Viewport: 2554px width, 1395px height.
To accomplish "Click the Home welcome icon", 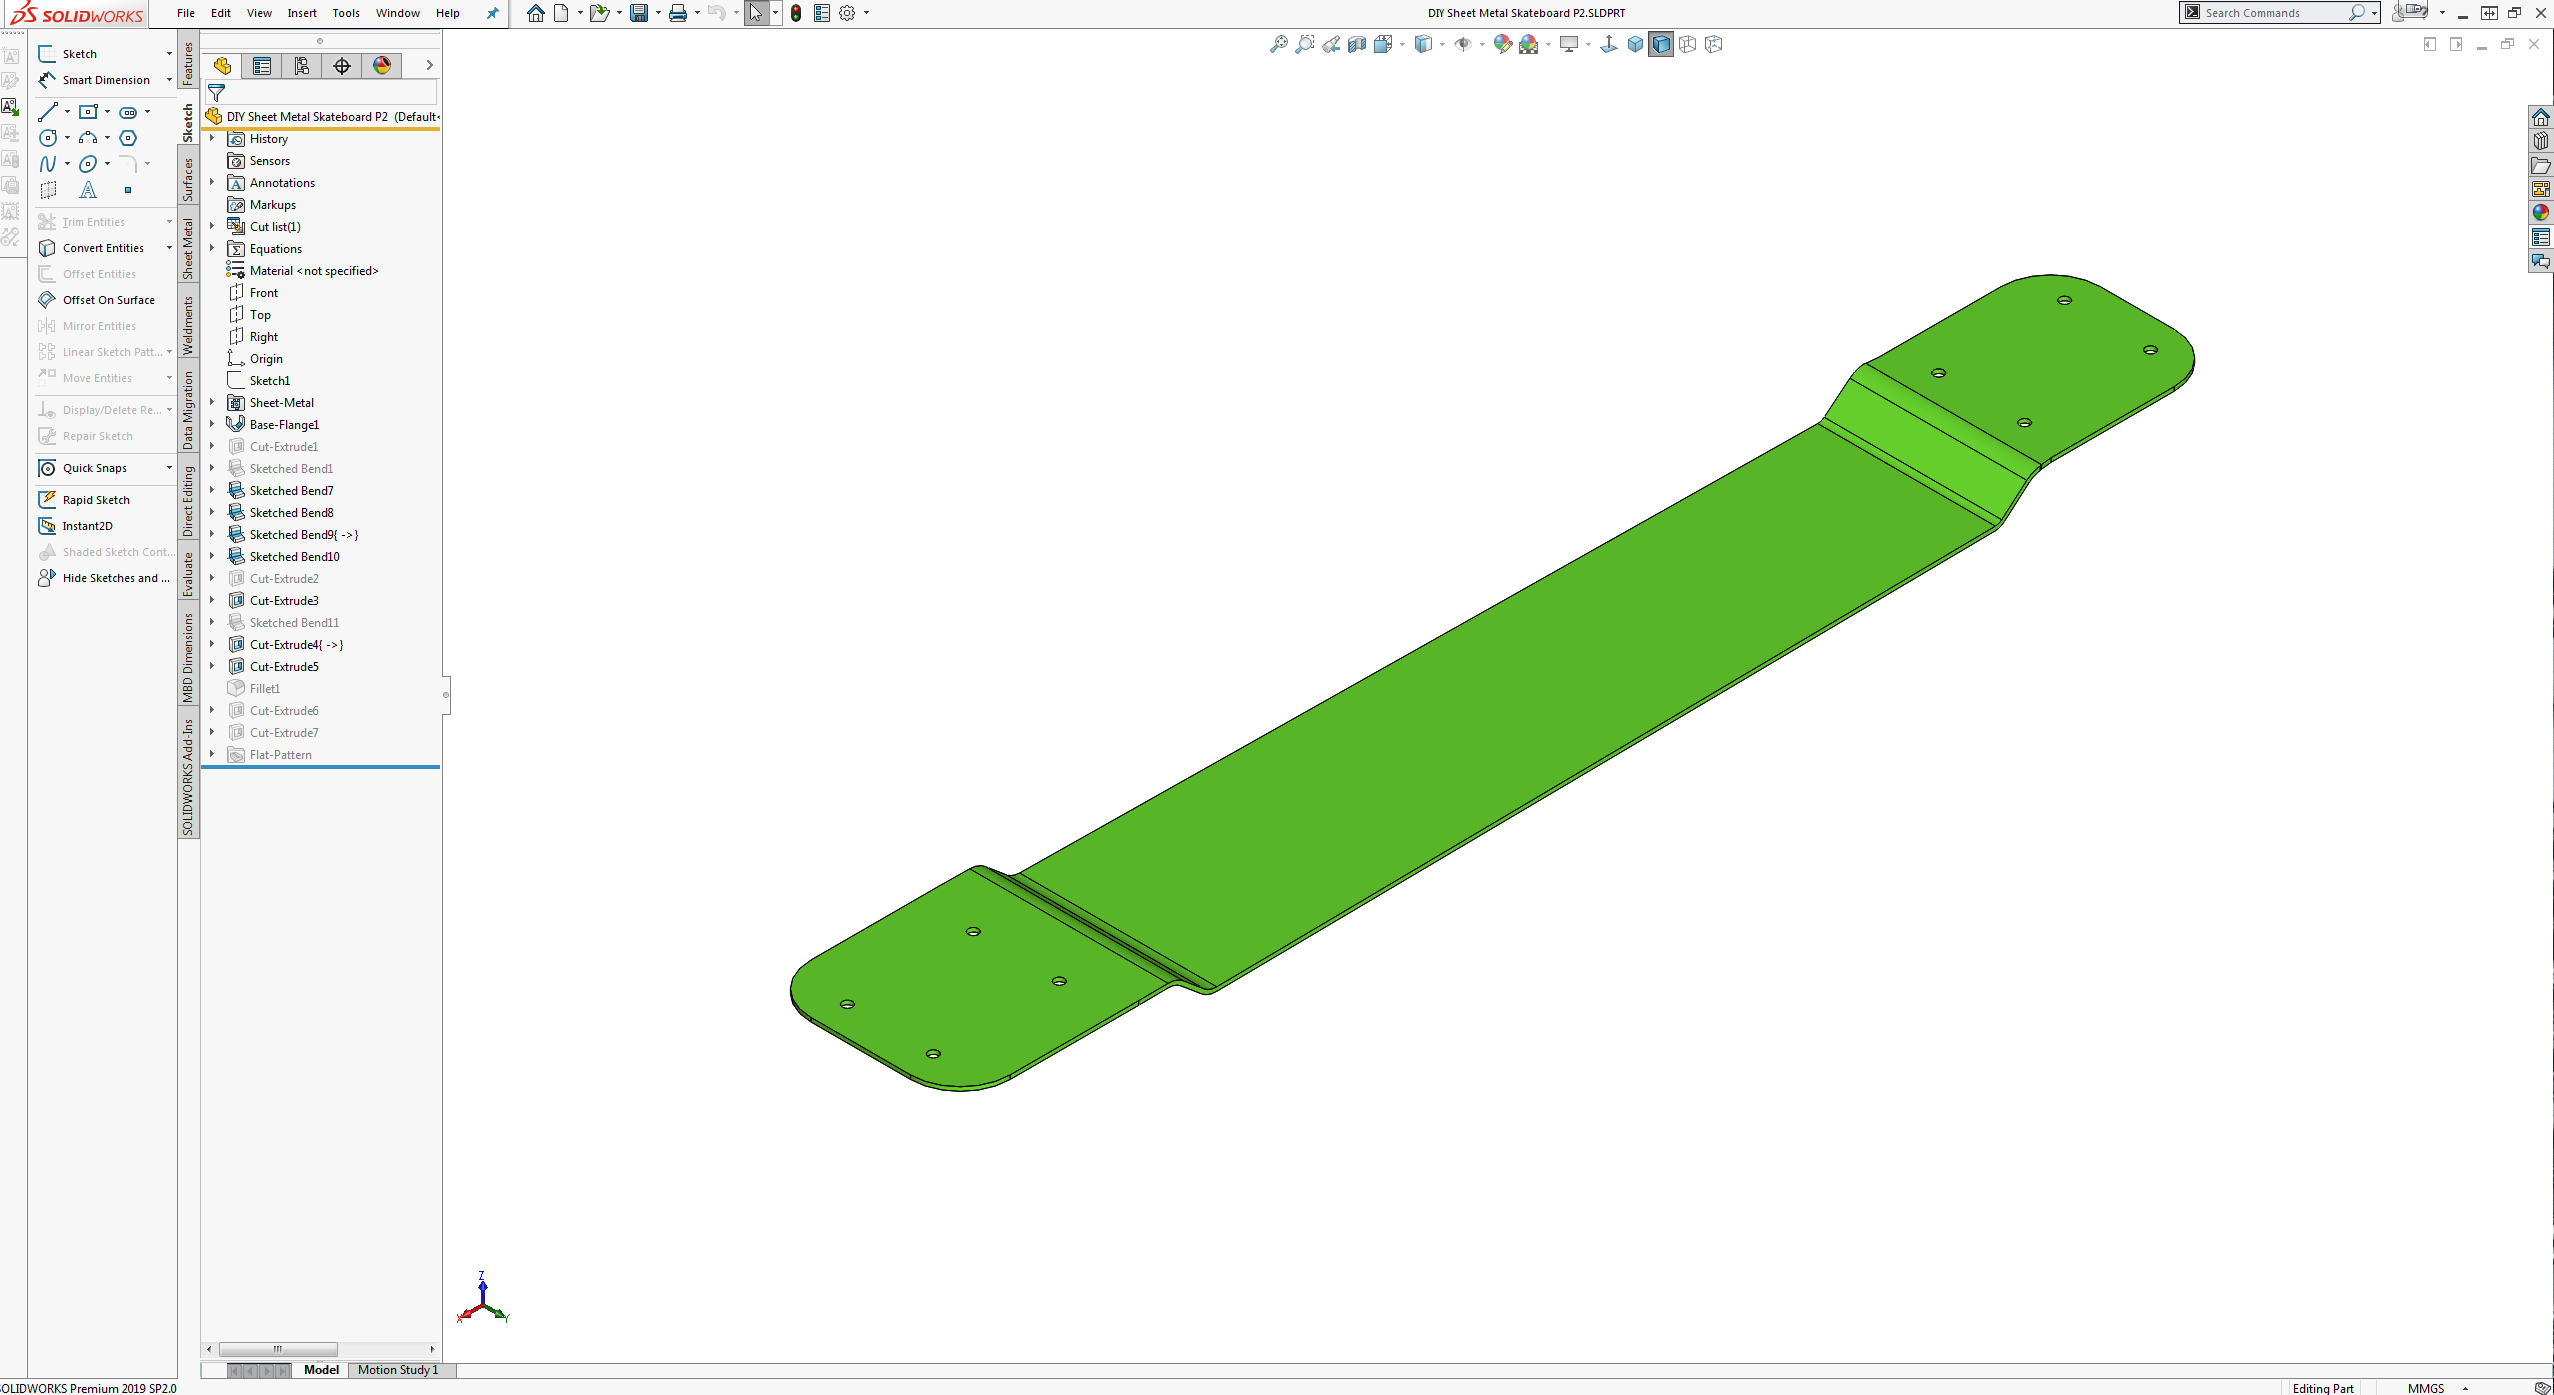I will point(536,13).
